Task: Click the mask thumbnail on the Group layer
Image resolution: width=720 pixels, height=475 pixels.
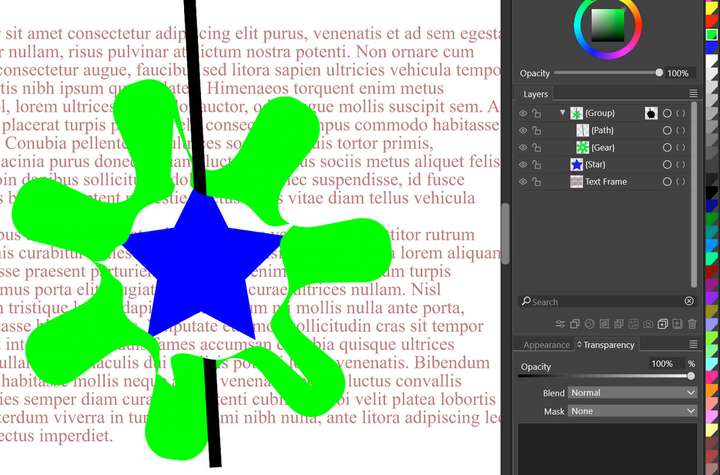Action: pos(650,114)
